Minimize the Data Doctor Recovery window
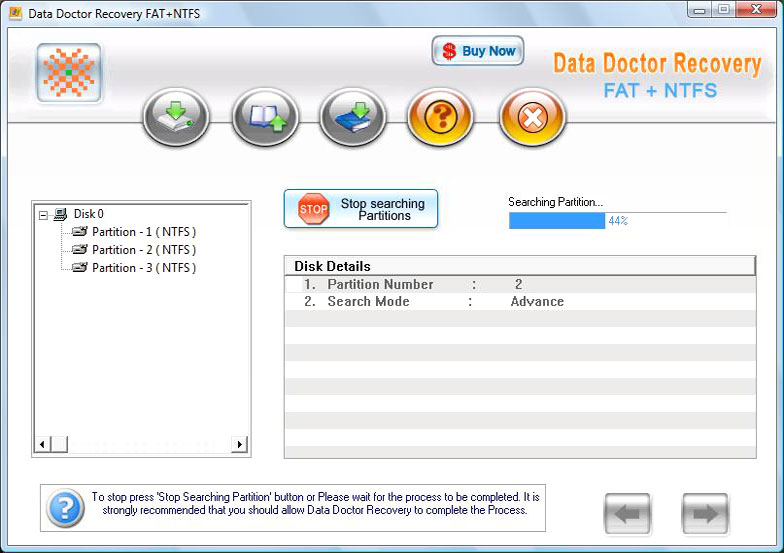 [700, 10]
